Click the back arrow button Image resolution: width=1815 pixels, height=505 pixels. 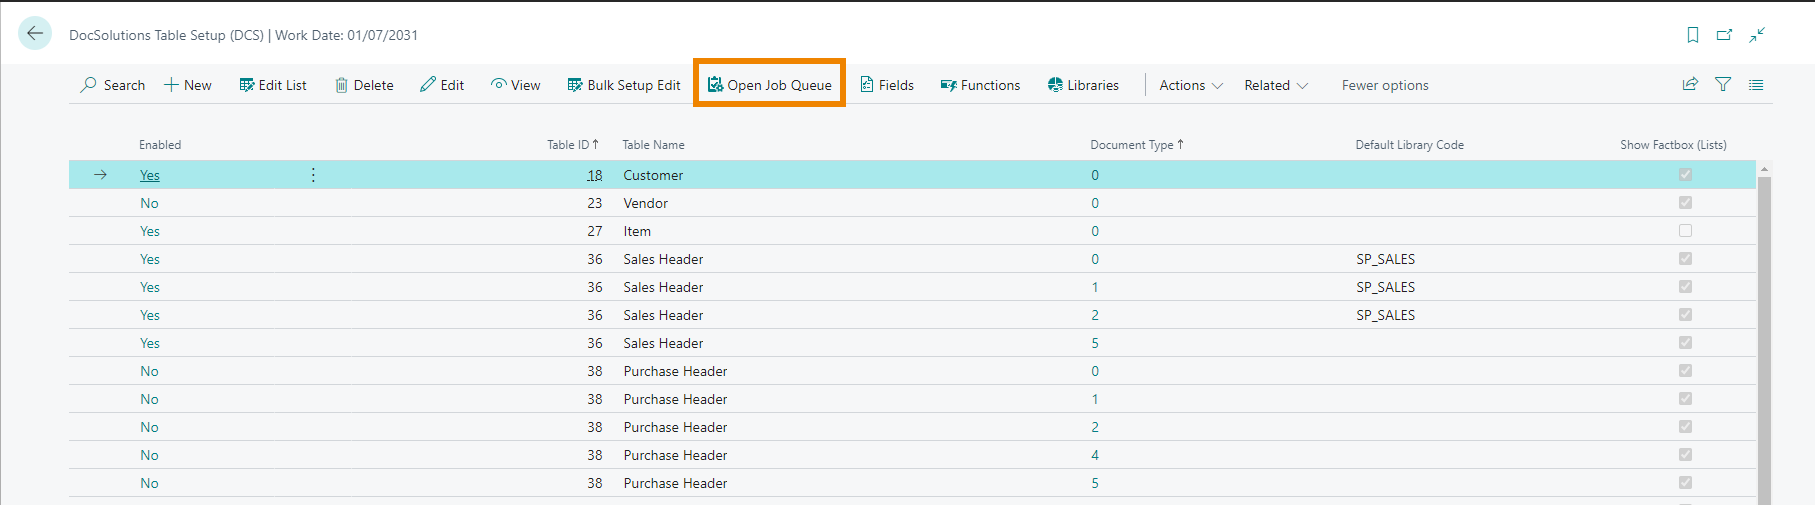(35, 33)
